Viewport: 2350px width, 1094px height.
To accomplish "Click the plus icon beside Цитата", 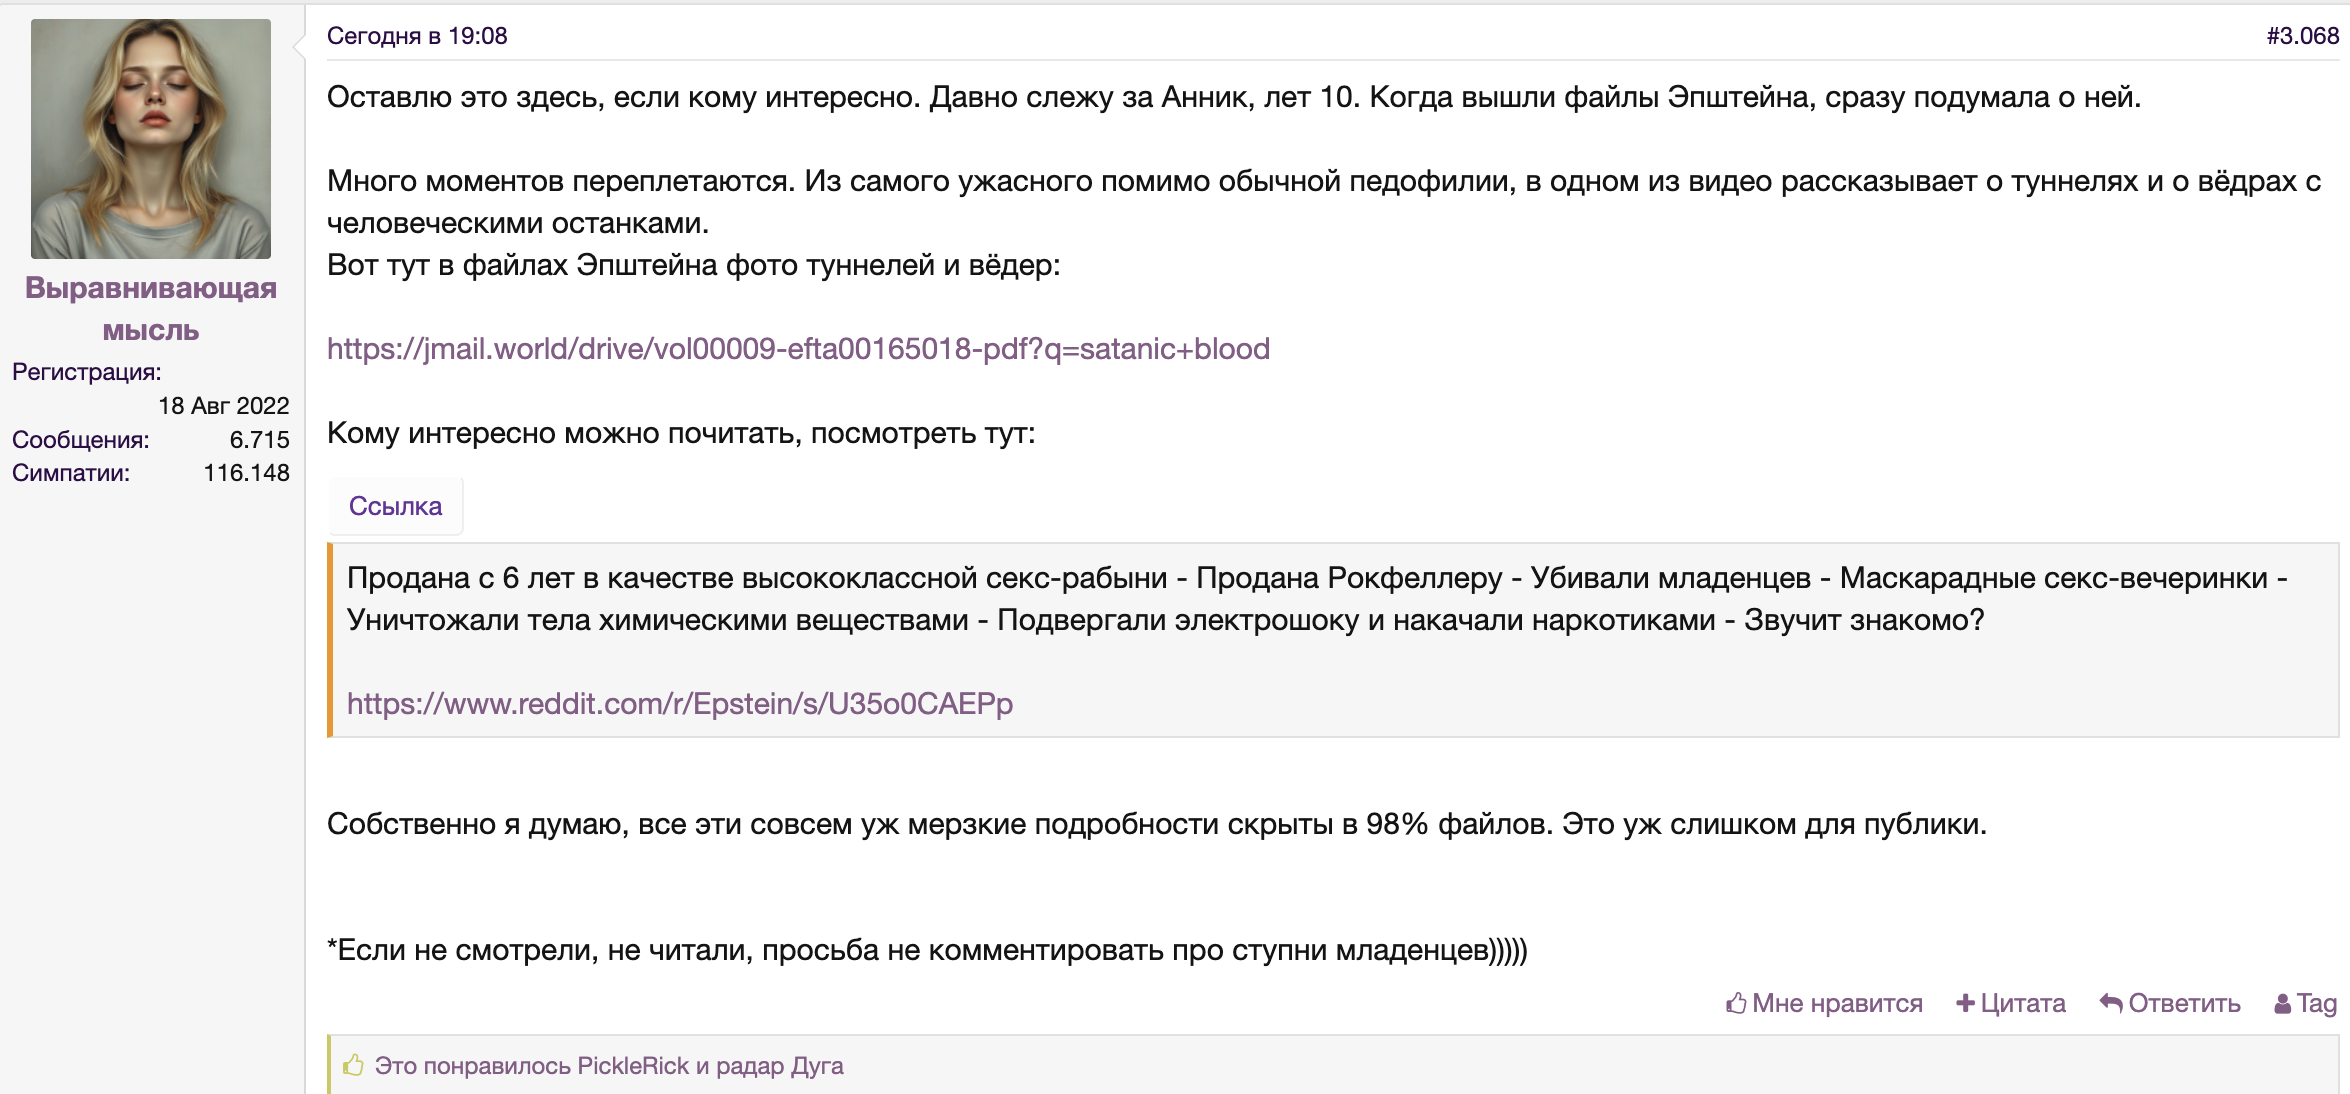I will [1965, 1003].
